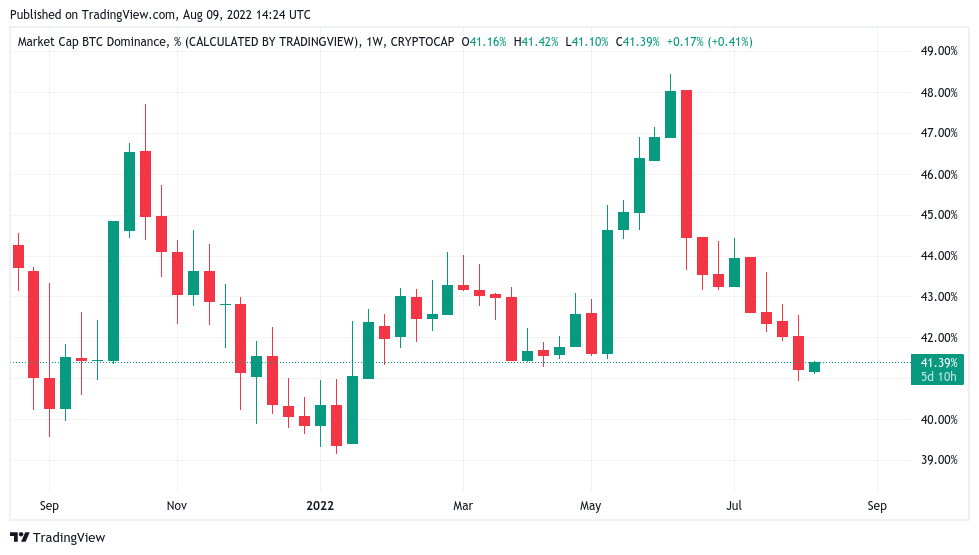This screenshot has width=979, height=555.
Task: Click the May label on time axis
Action: [x=591, y=506]
